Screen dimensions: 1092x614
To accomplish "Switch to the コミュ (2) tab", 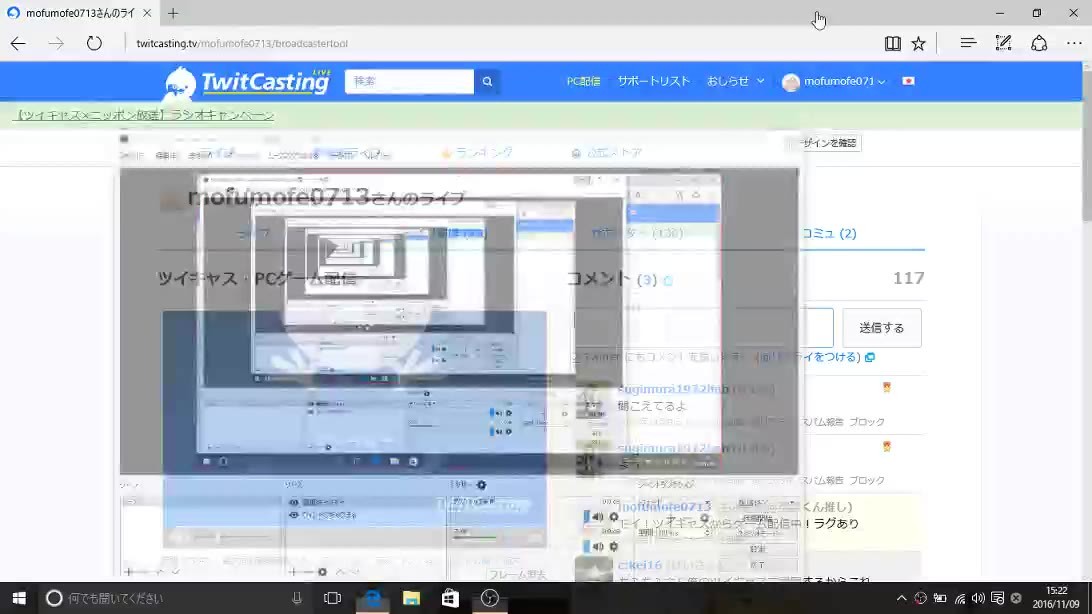I will (x=829, y=234).
